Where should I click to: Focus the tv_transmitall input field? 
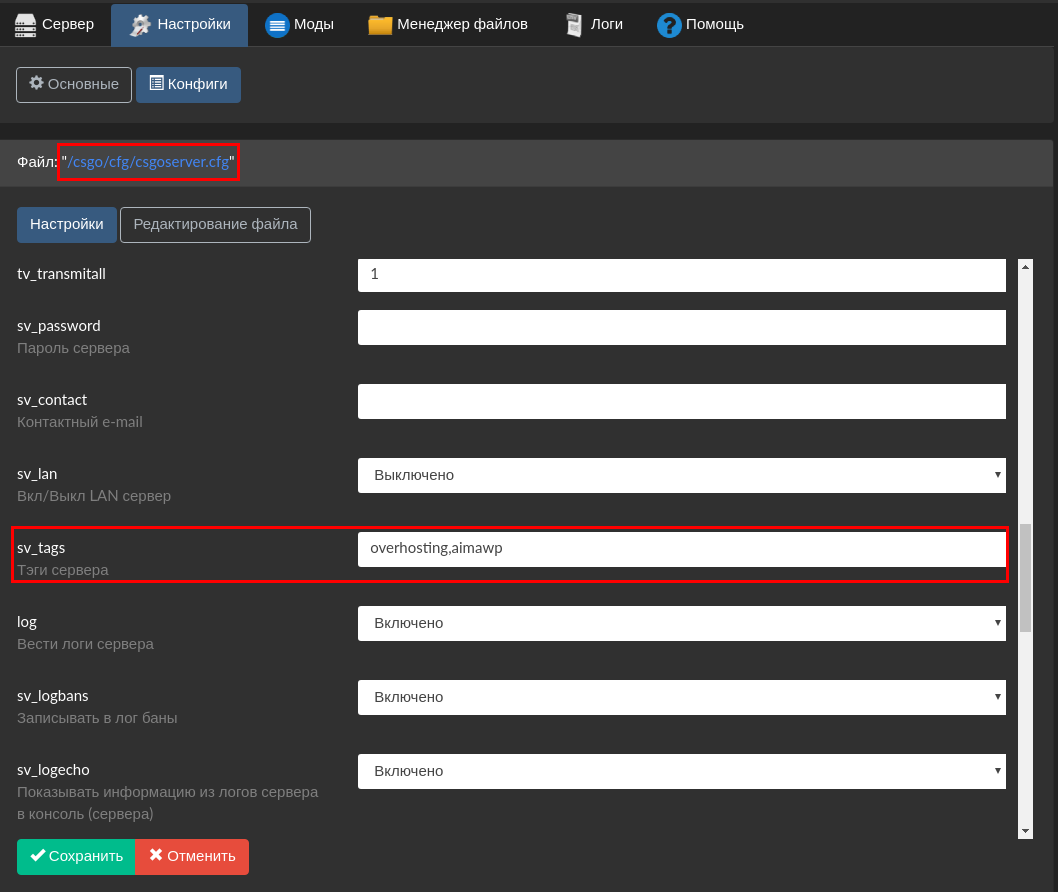click(681, 275)
